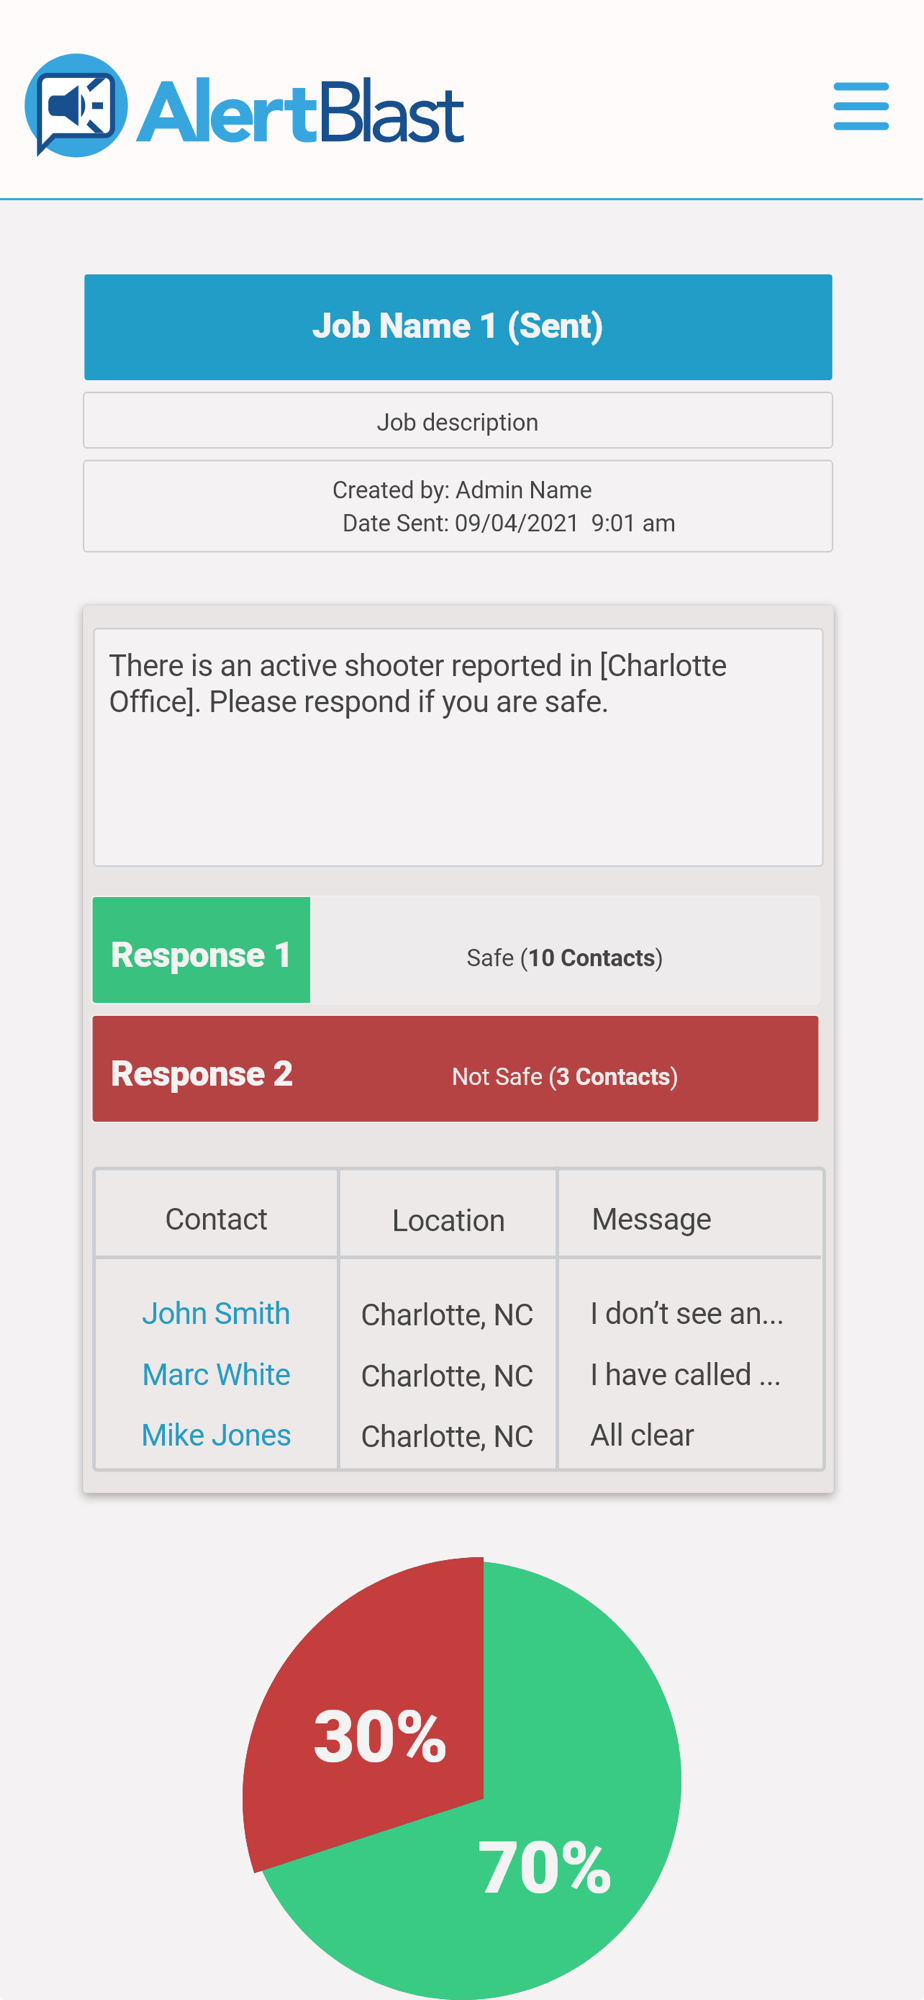Open Mike Jones contact link

pyautogui.click(x=216, y=1435)
